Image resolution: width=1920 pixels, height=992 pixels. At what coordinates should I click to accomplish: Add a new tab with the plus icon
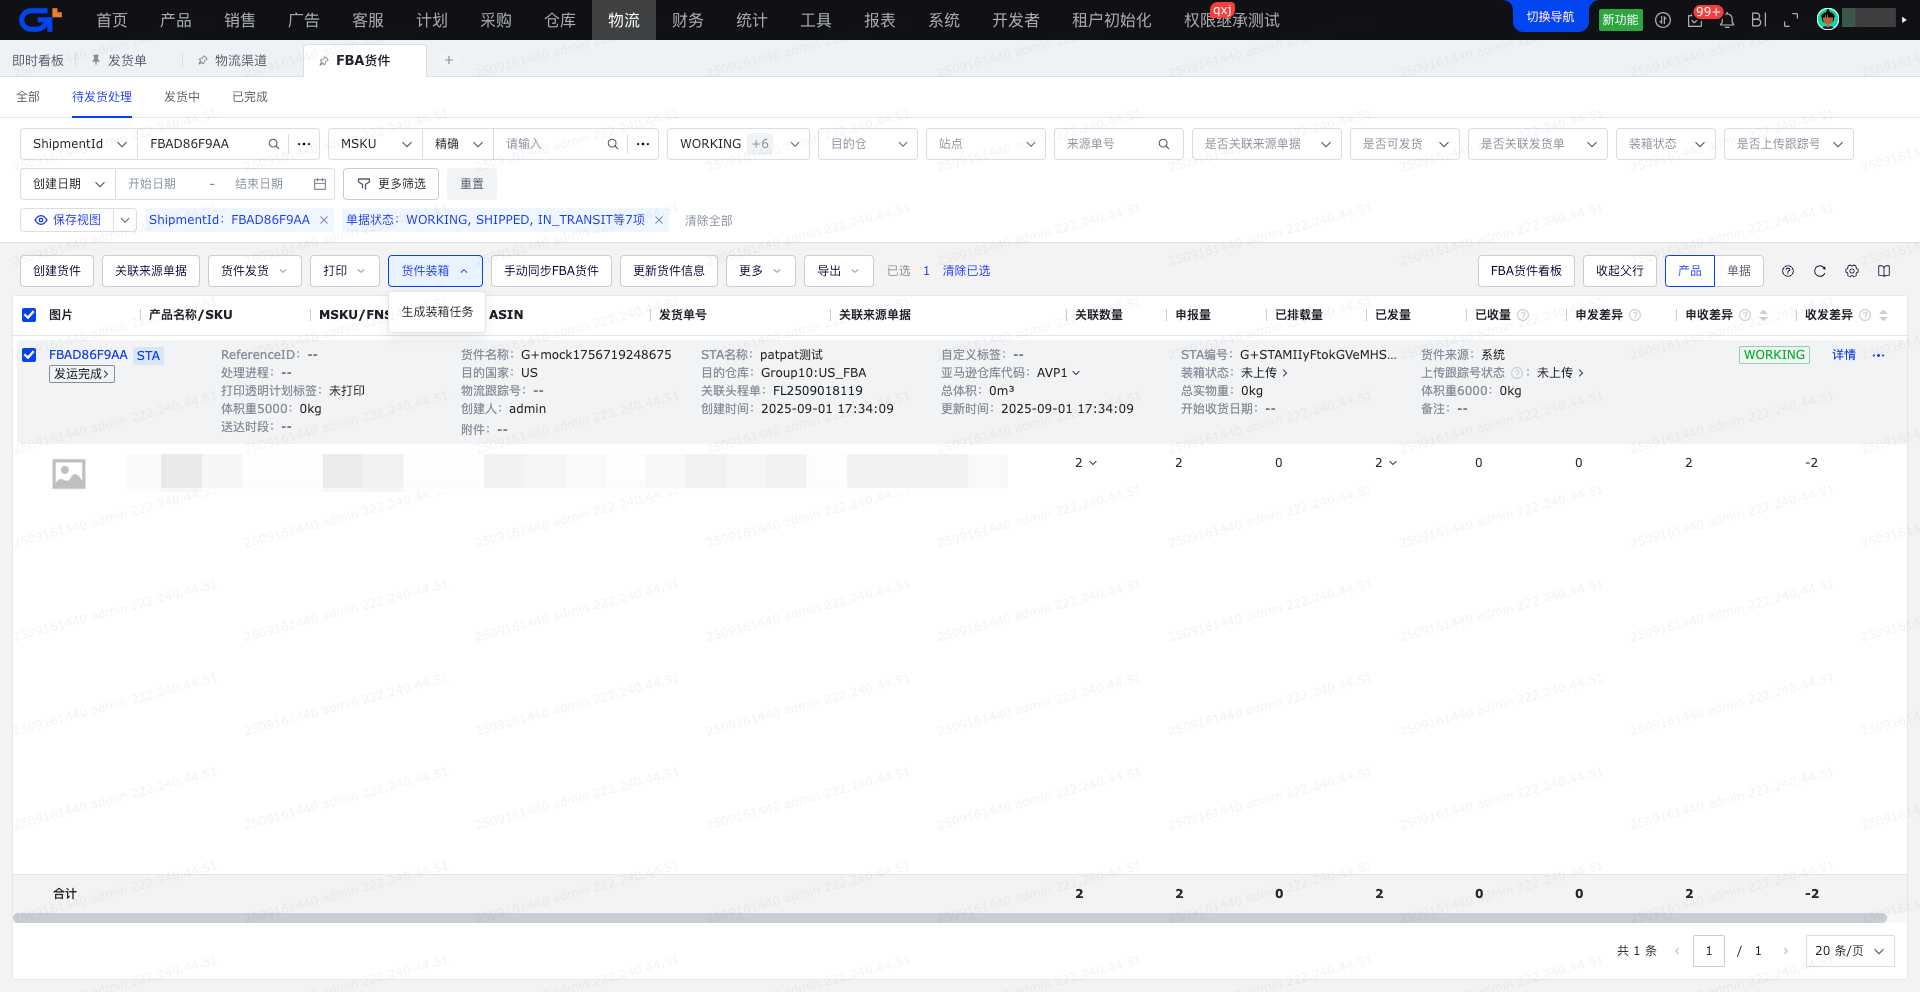[449, 60]
